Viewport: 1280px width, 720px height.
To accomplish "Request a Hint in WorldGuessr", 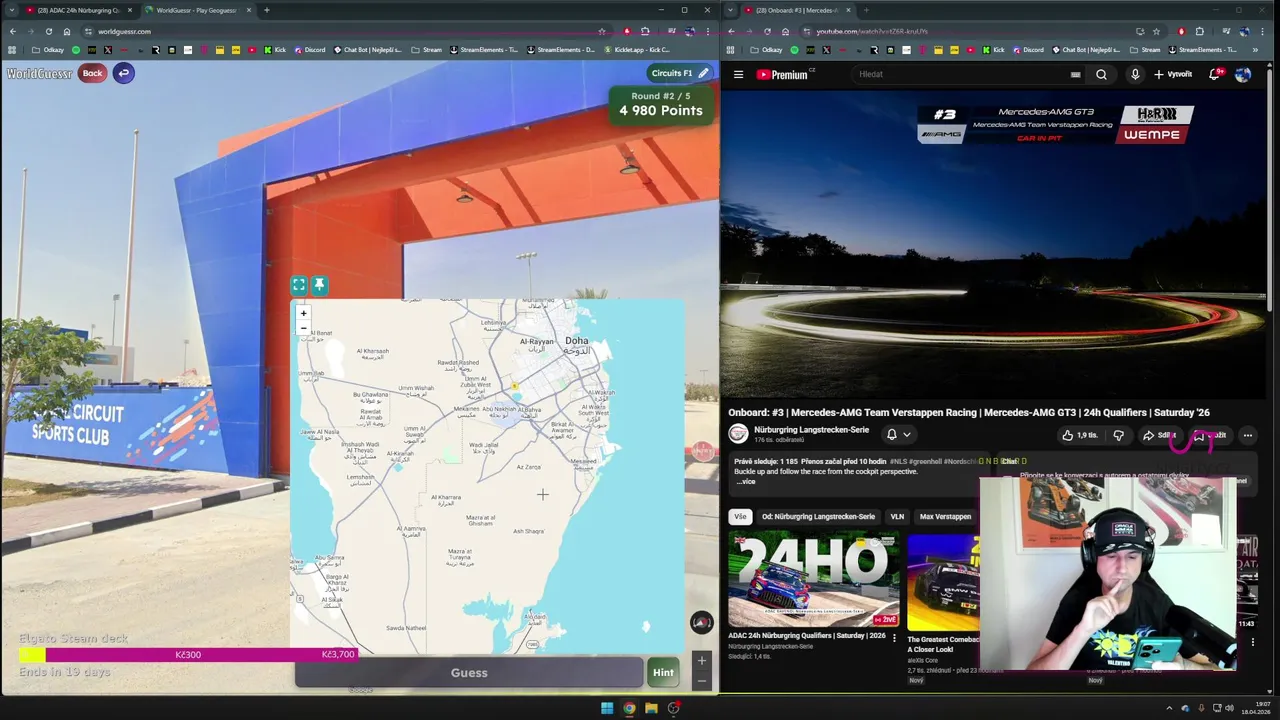I will [x=663, y=673].
